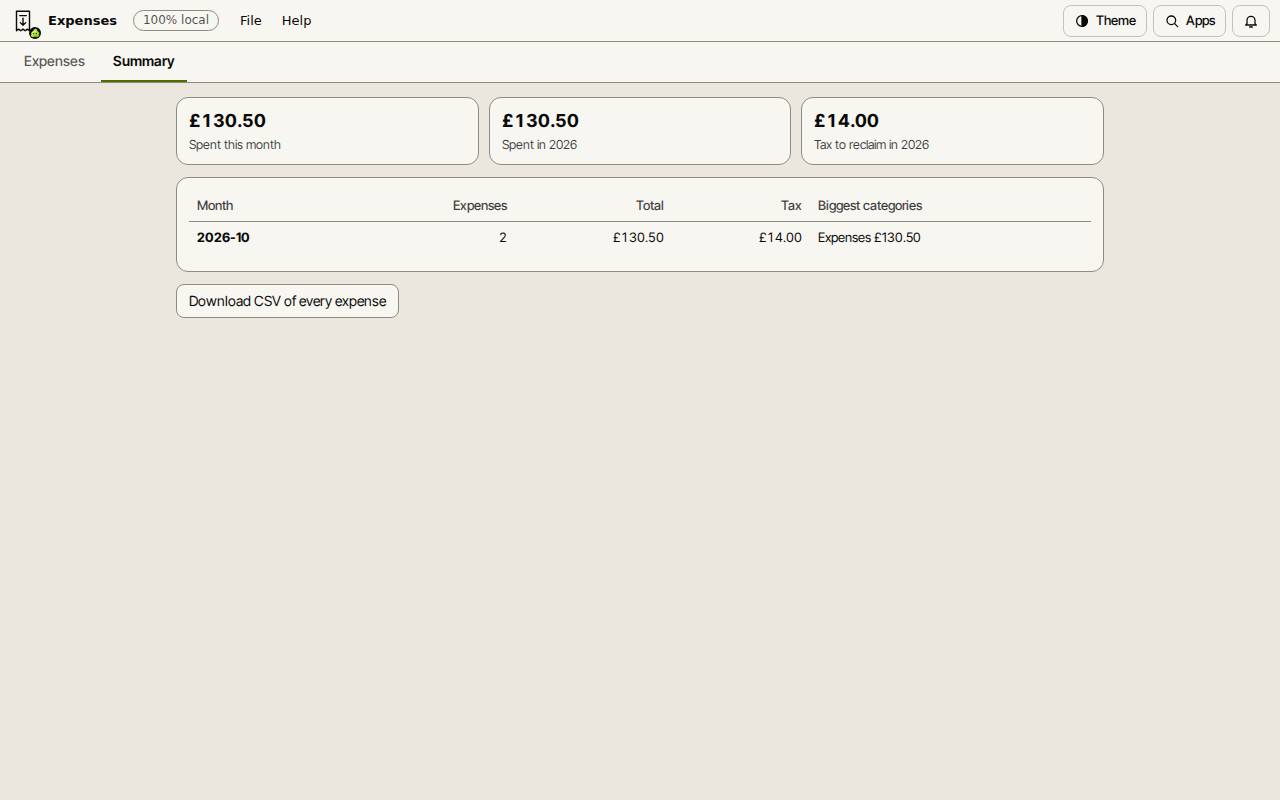1280x800 pixels.
Task: Click the Month column header
Action: 215,205
